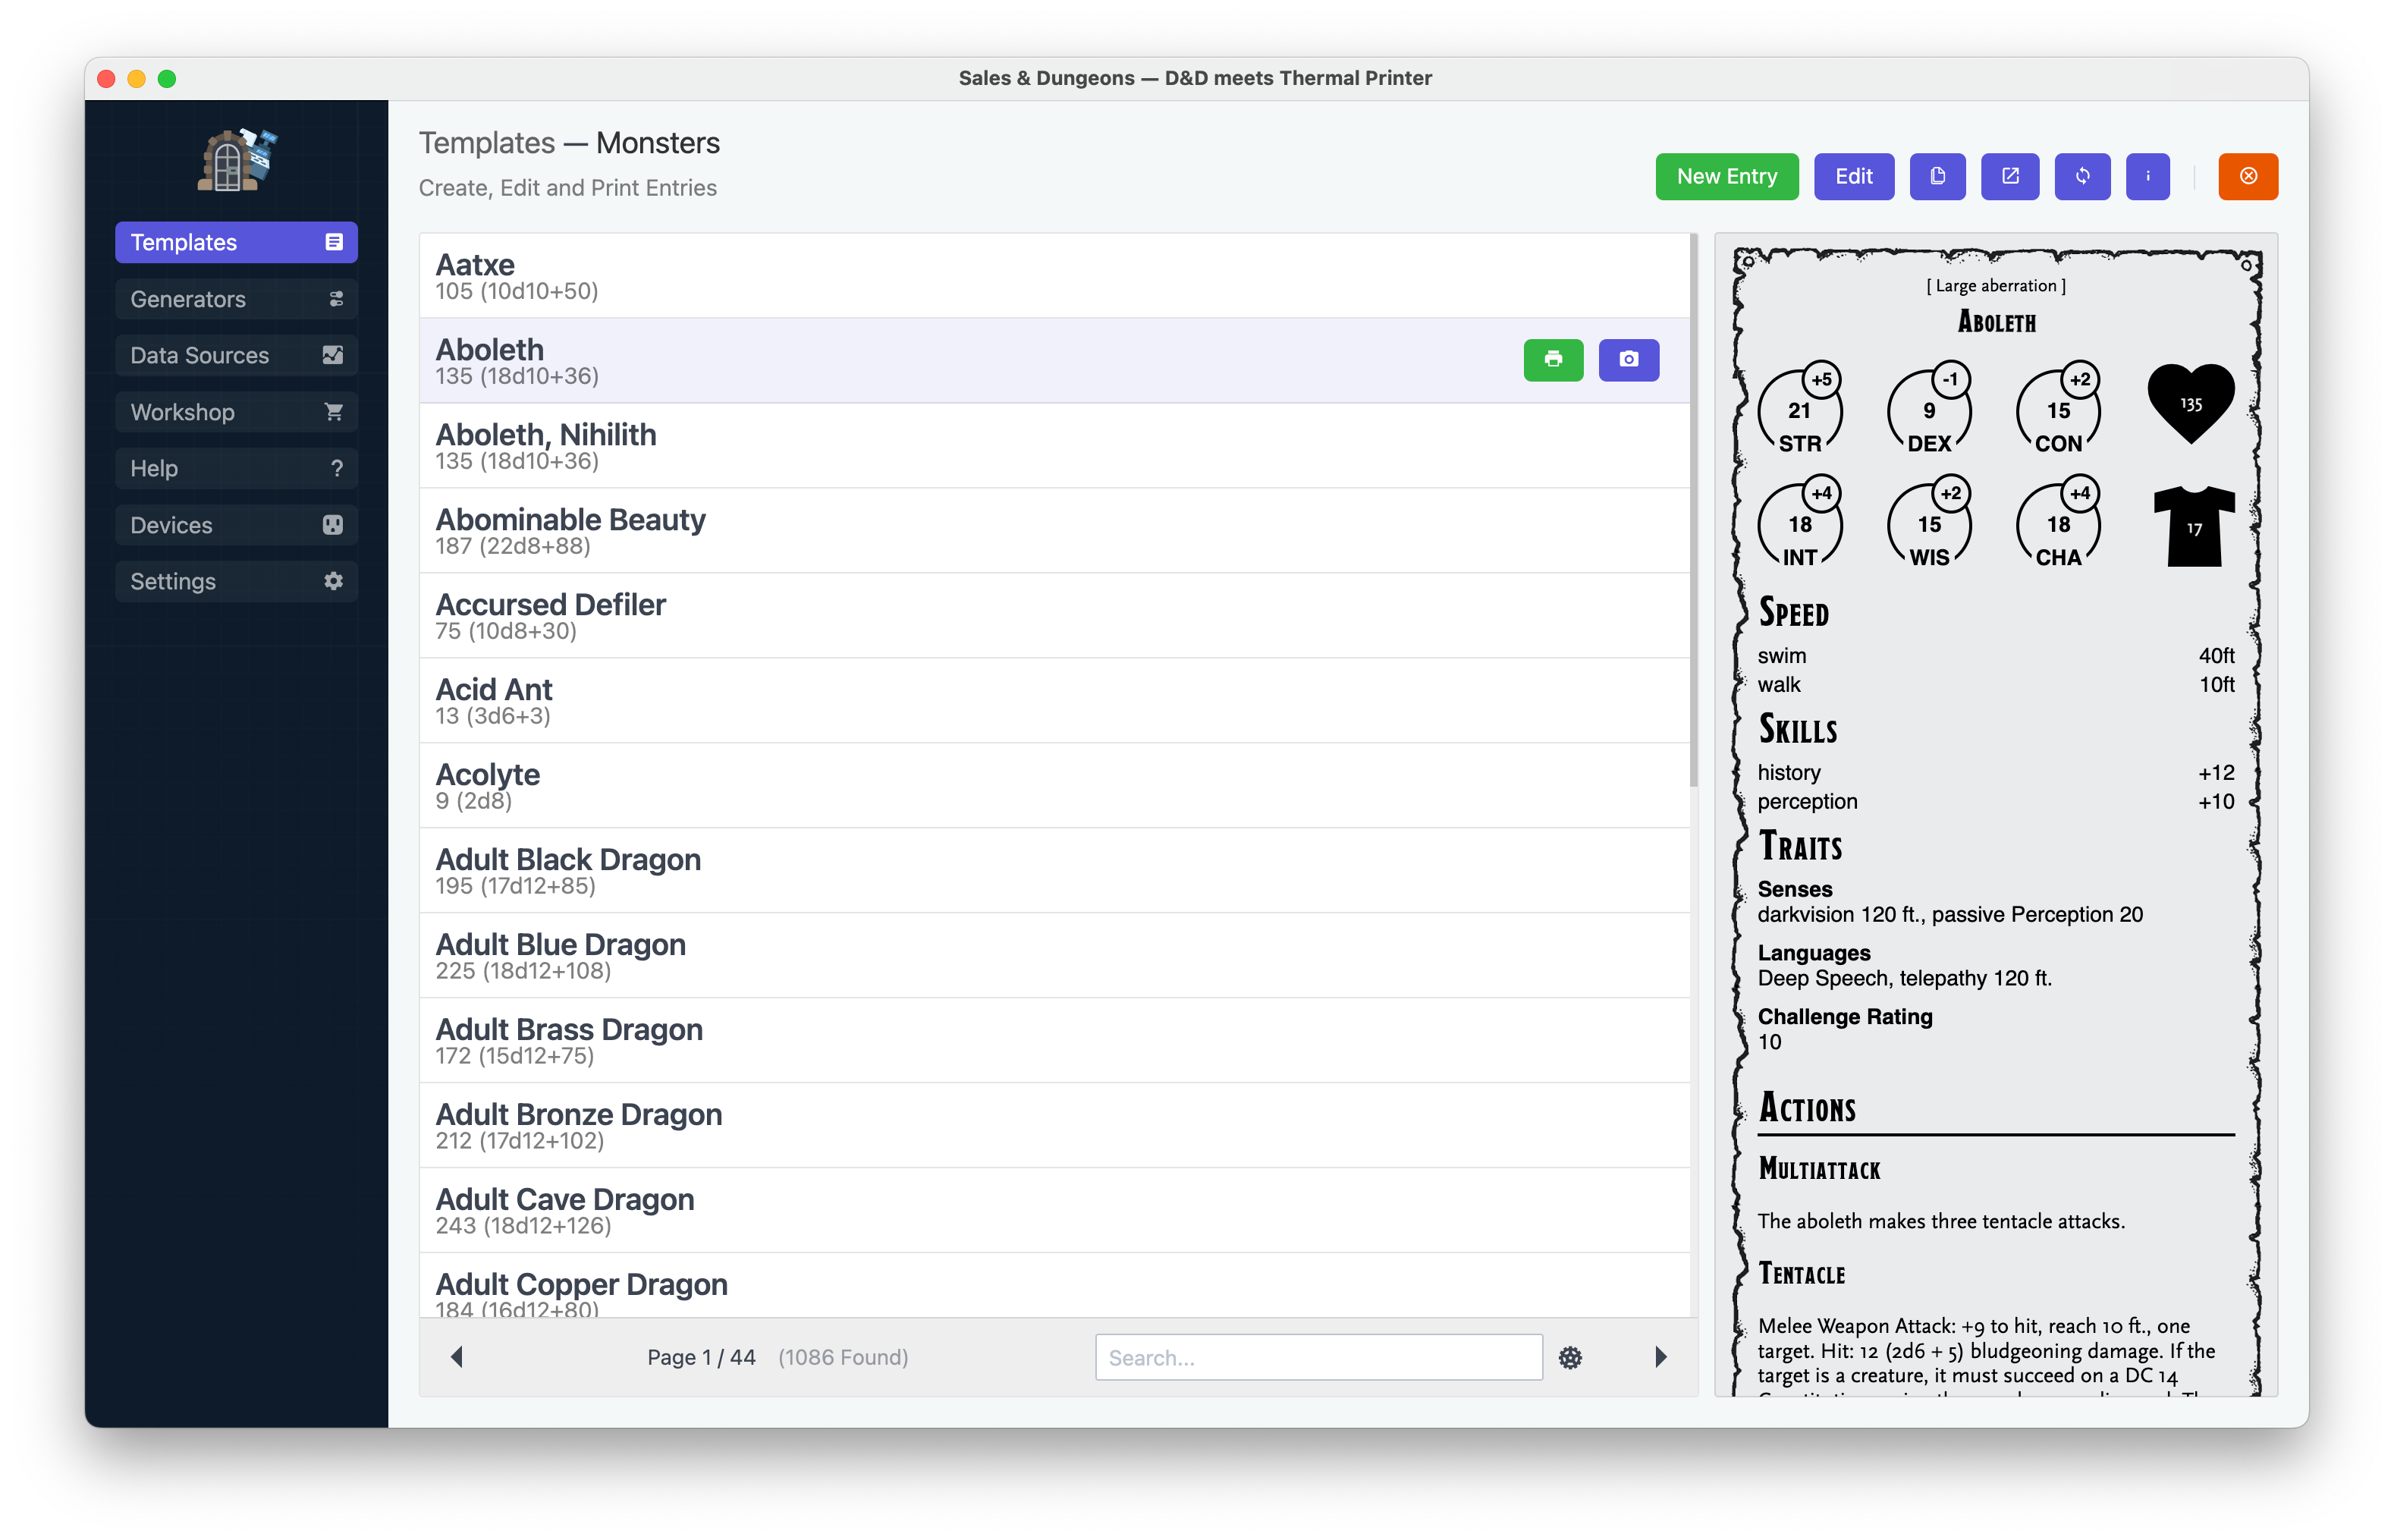This screenshot has width=2394, height=1540.
Task: Click the sync/refresh icon button
Action: (2082, 177)
